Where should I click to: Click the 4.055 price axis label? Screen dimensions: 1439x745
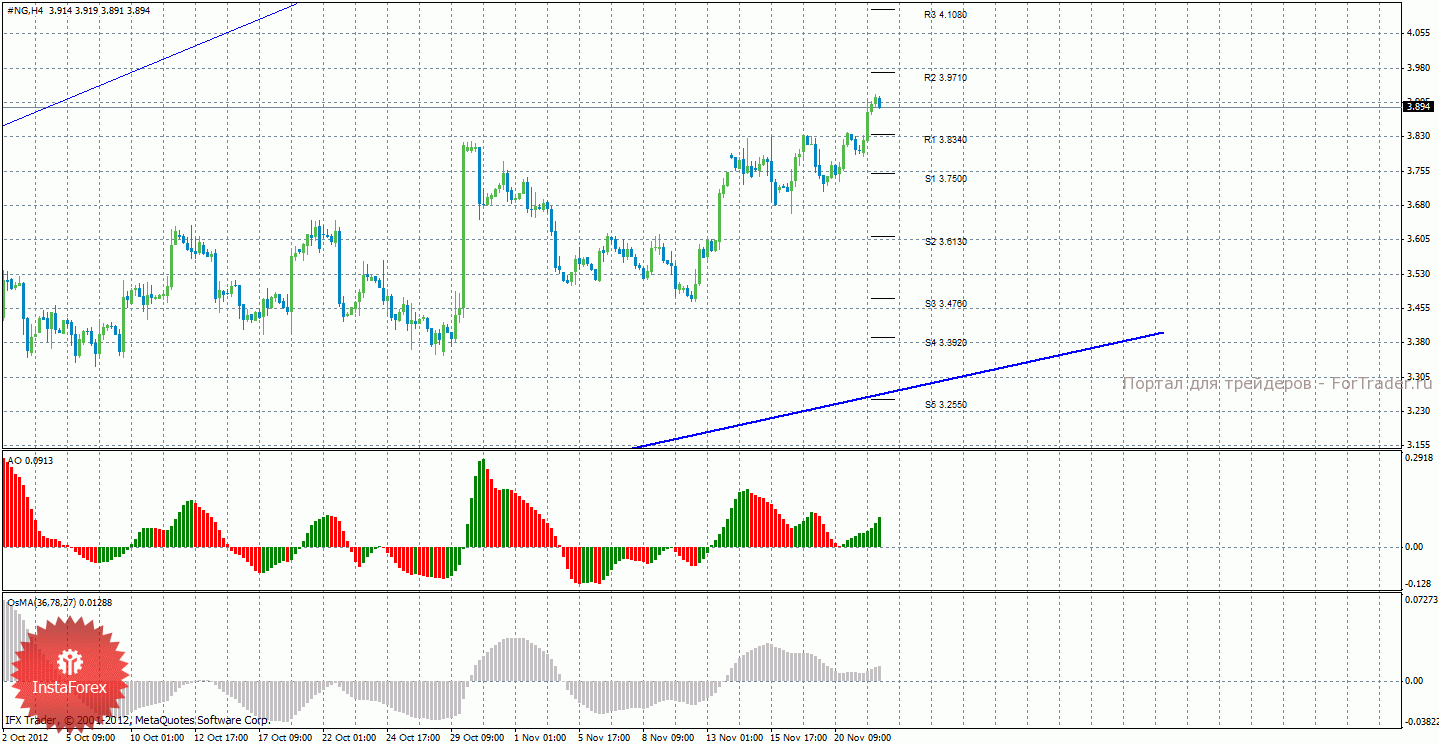click(x=1419, y=33)
